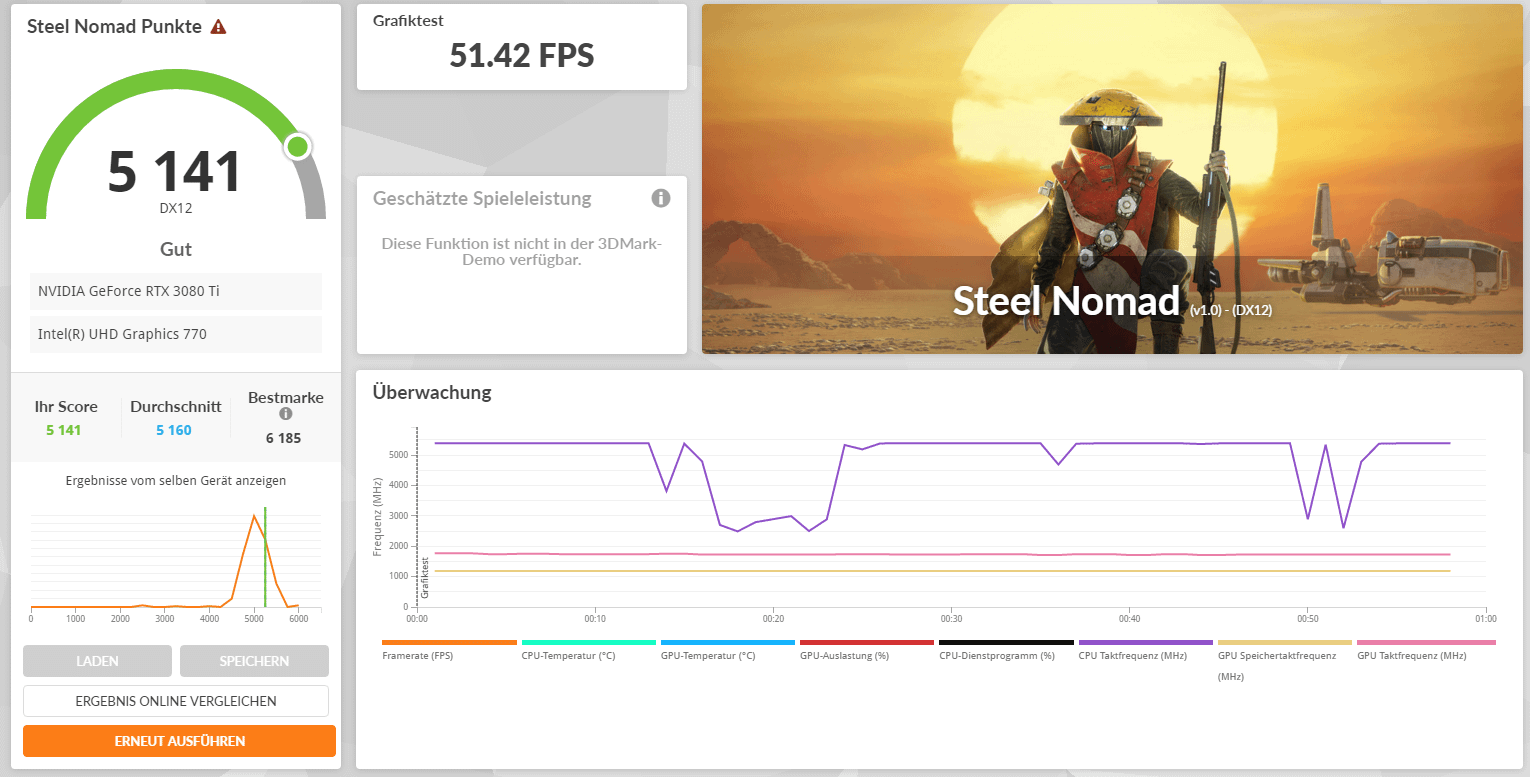Run the benchmark again with ERNEUT AUSFÜHREN

[x=179, y=741]
